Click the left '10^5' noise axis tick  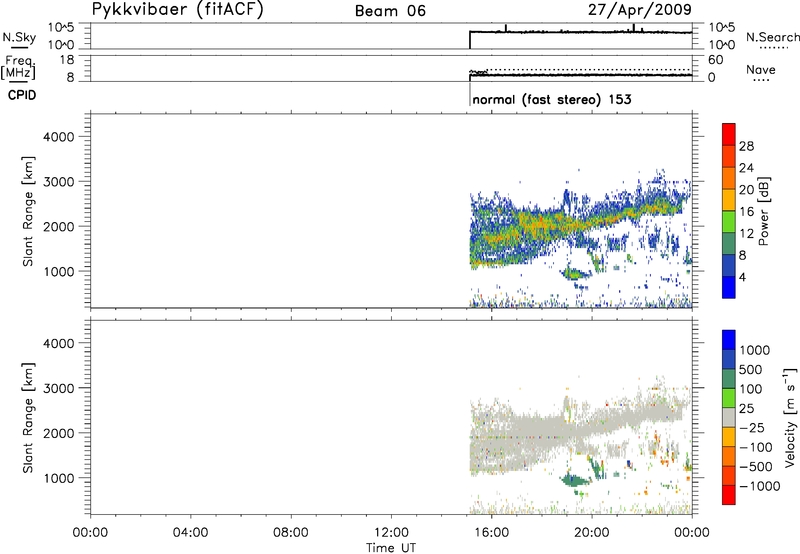pyautogui.click(x=61, y=27)
